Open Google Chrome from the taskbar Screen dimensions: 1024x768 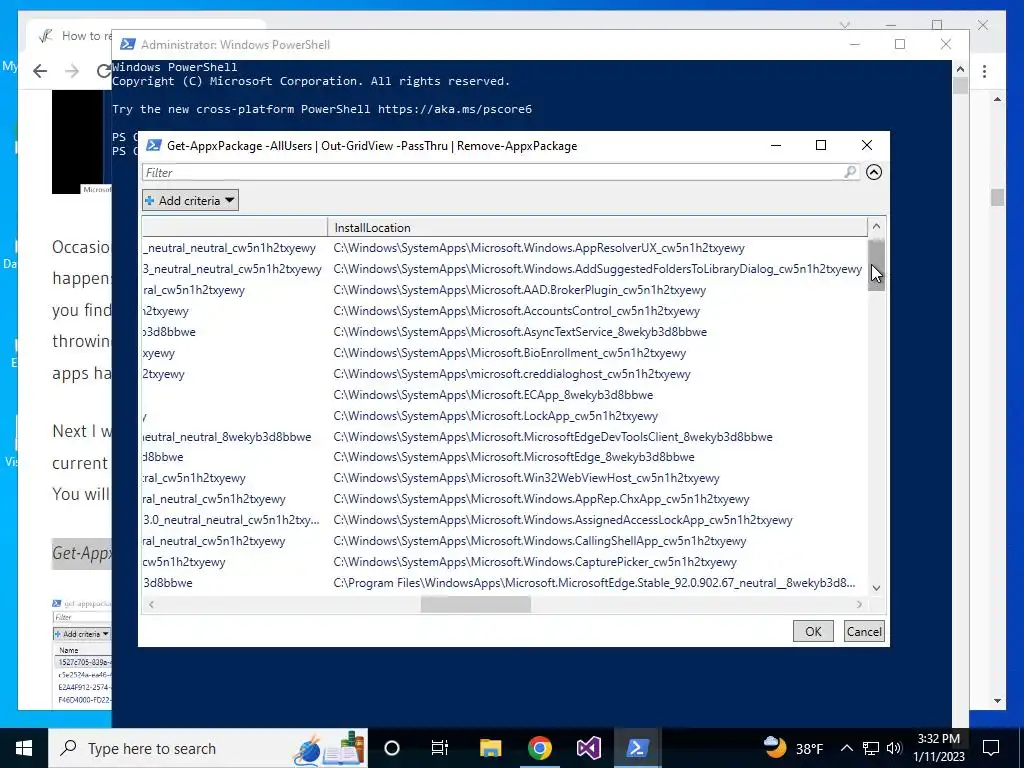point(539,748)
